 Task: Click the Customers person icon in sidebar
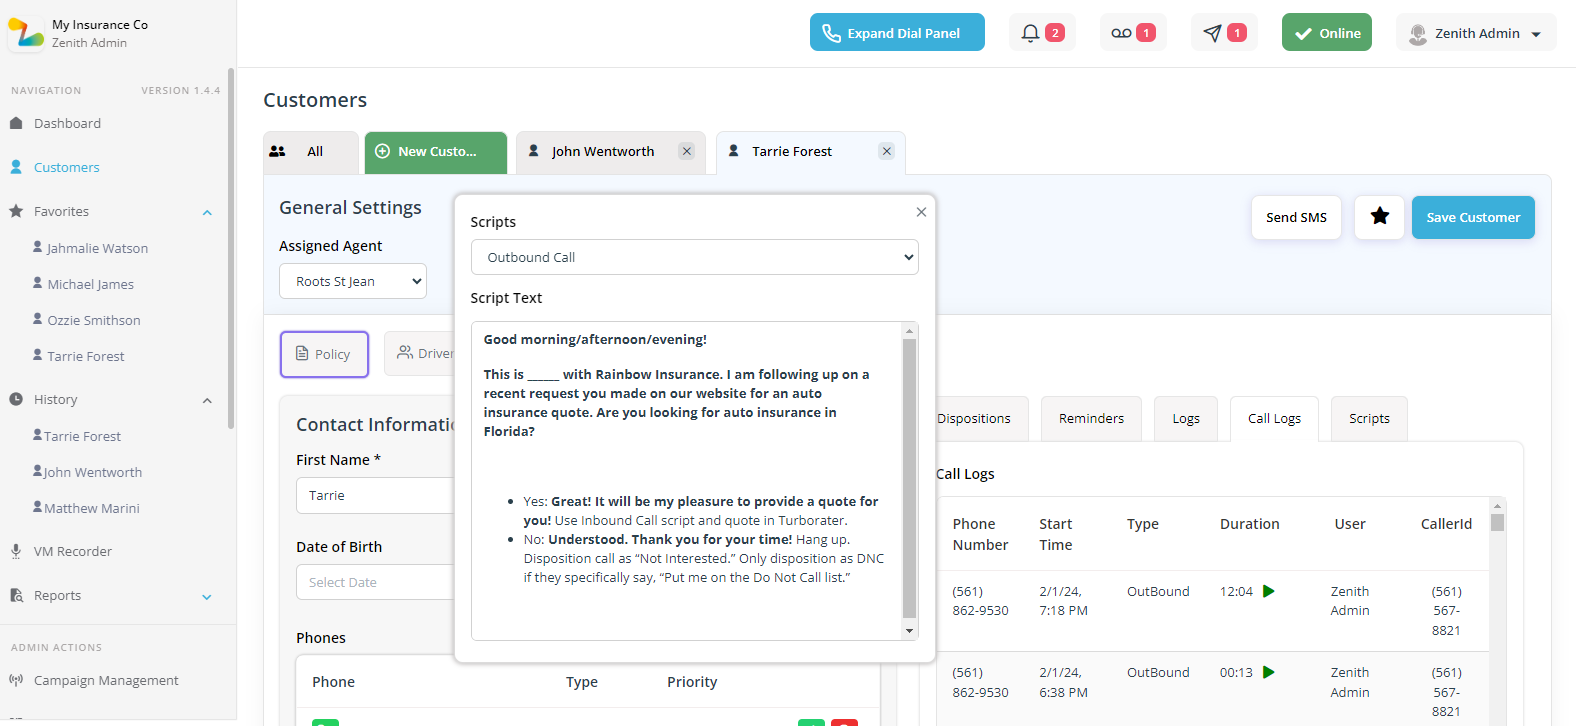[16, 167]
